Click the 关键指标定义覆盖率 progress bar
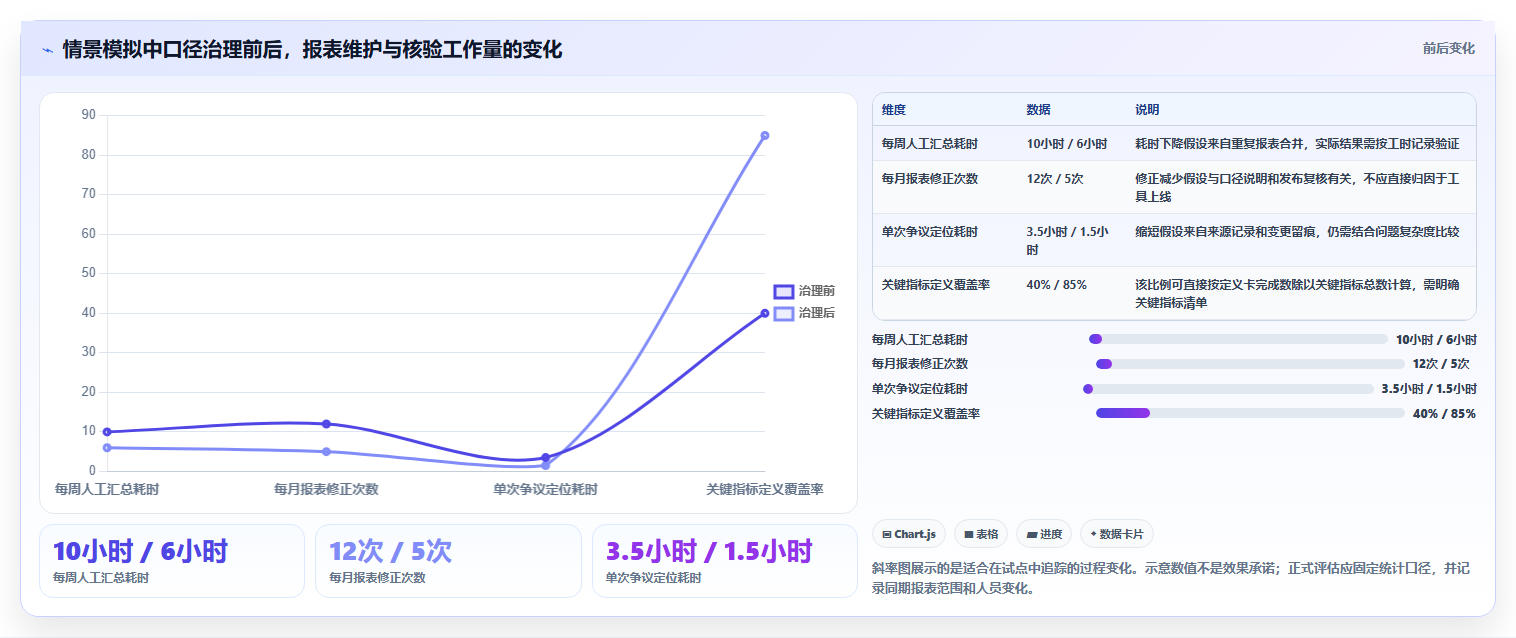Image resolution: width=1516 pixels, height=638 pixels. coord(1250,413)
